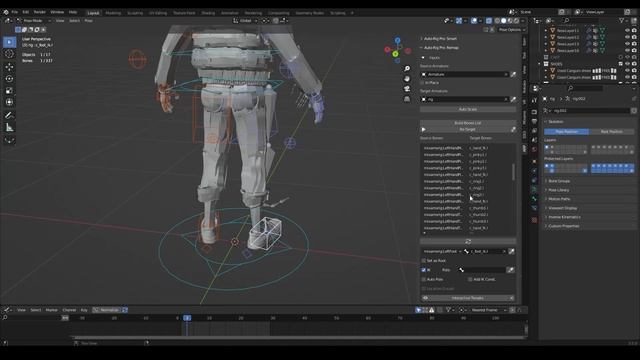Viewport: 640px width, 360px height.
Task: Select the Pose Position button
Action: point(566,131)
